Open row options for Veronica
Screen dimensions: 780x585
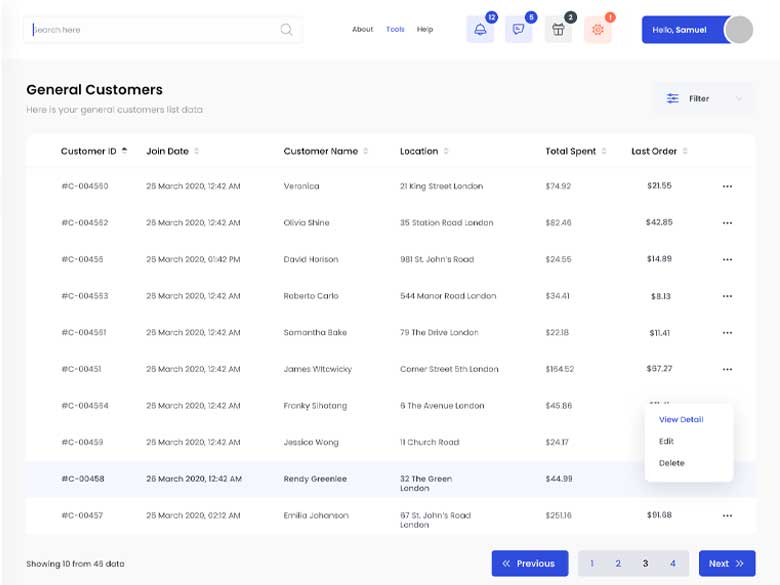click(727, 187)
